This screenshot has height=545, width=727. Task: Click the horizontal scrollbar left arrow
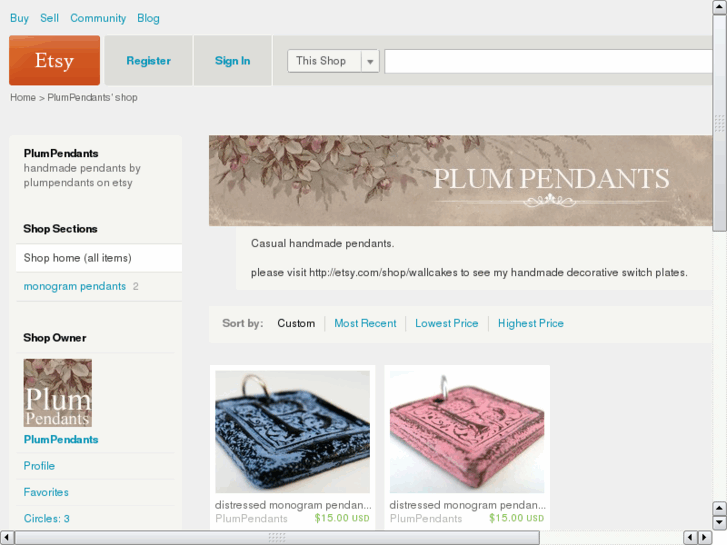pyautogui.click(x=7, y=537)
